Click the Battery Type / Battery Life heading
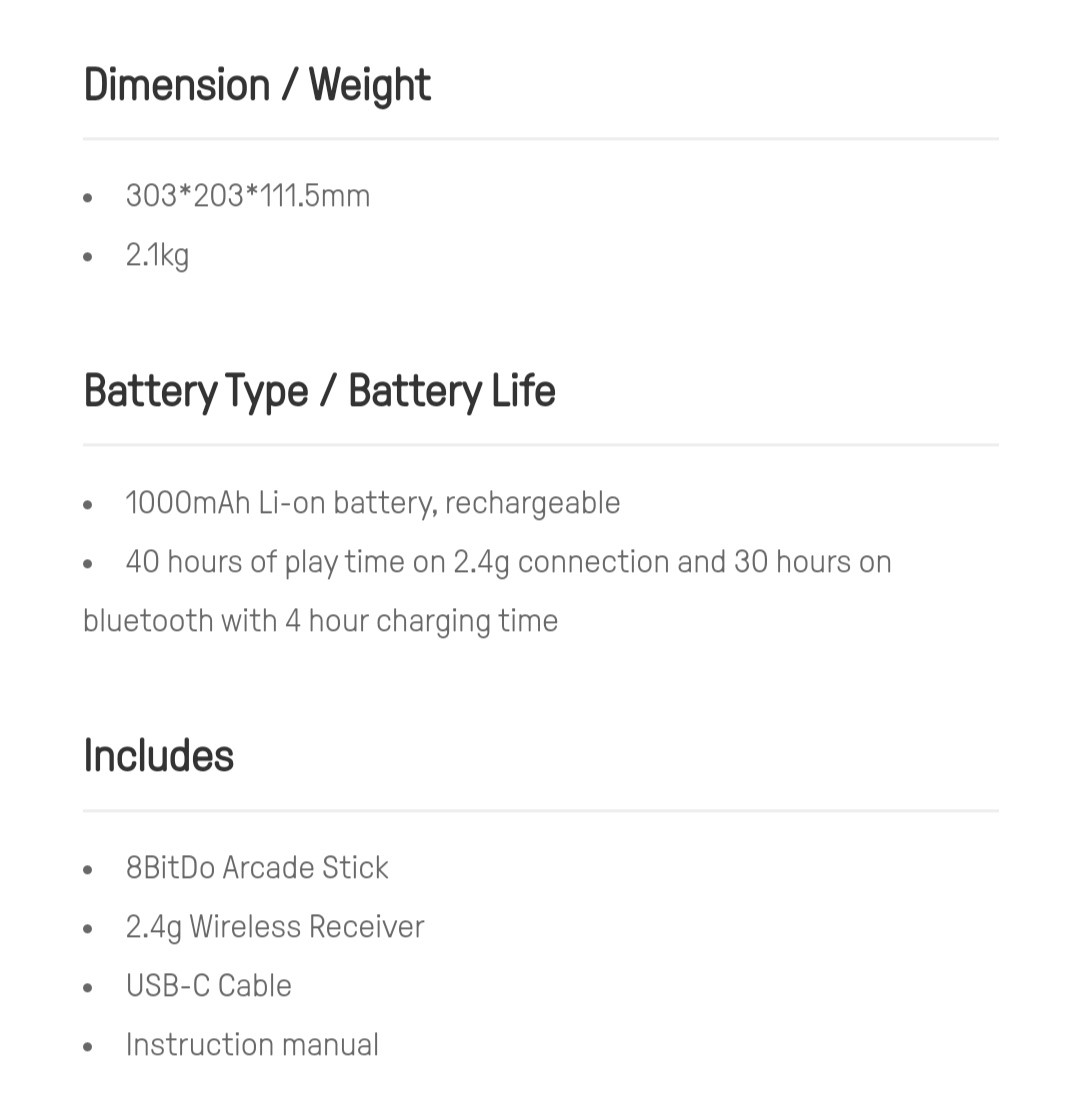Viewport: 1080px width, 1104px height. pos(320,391)
